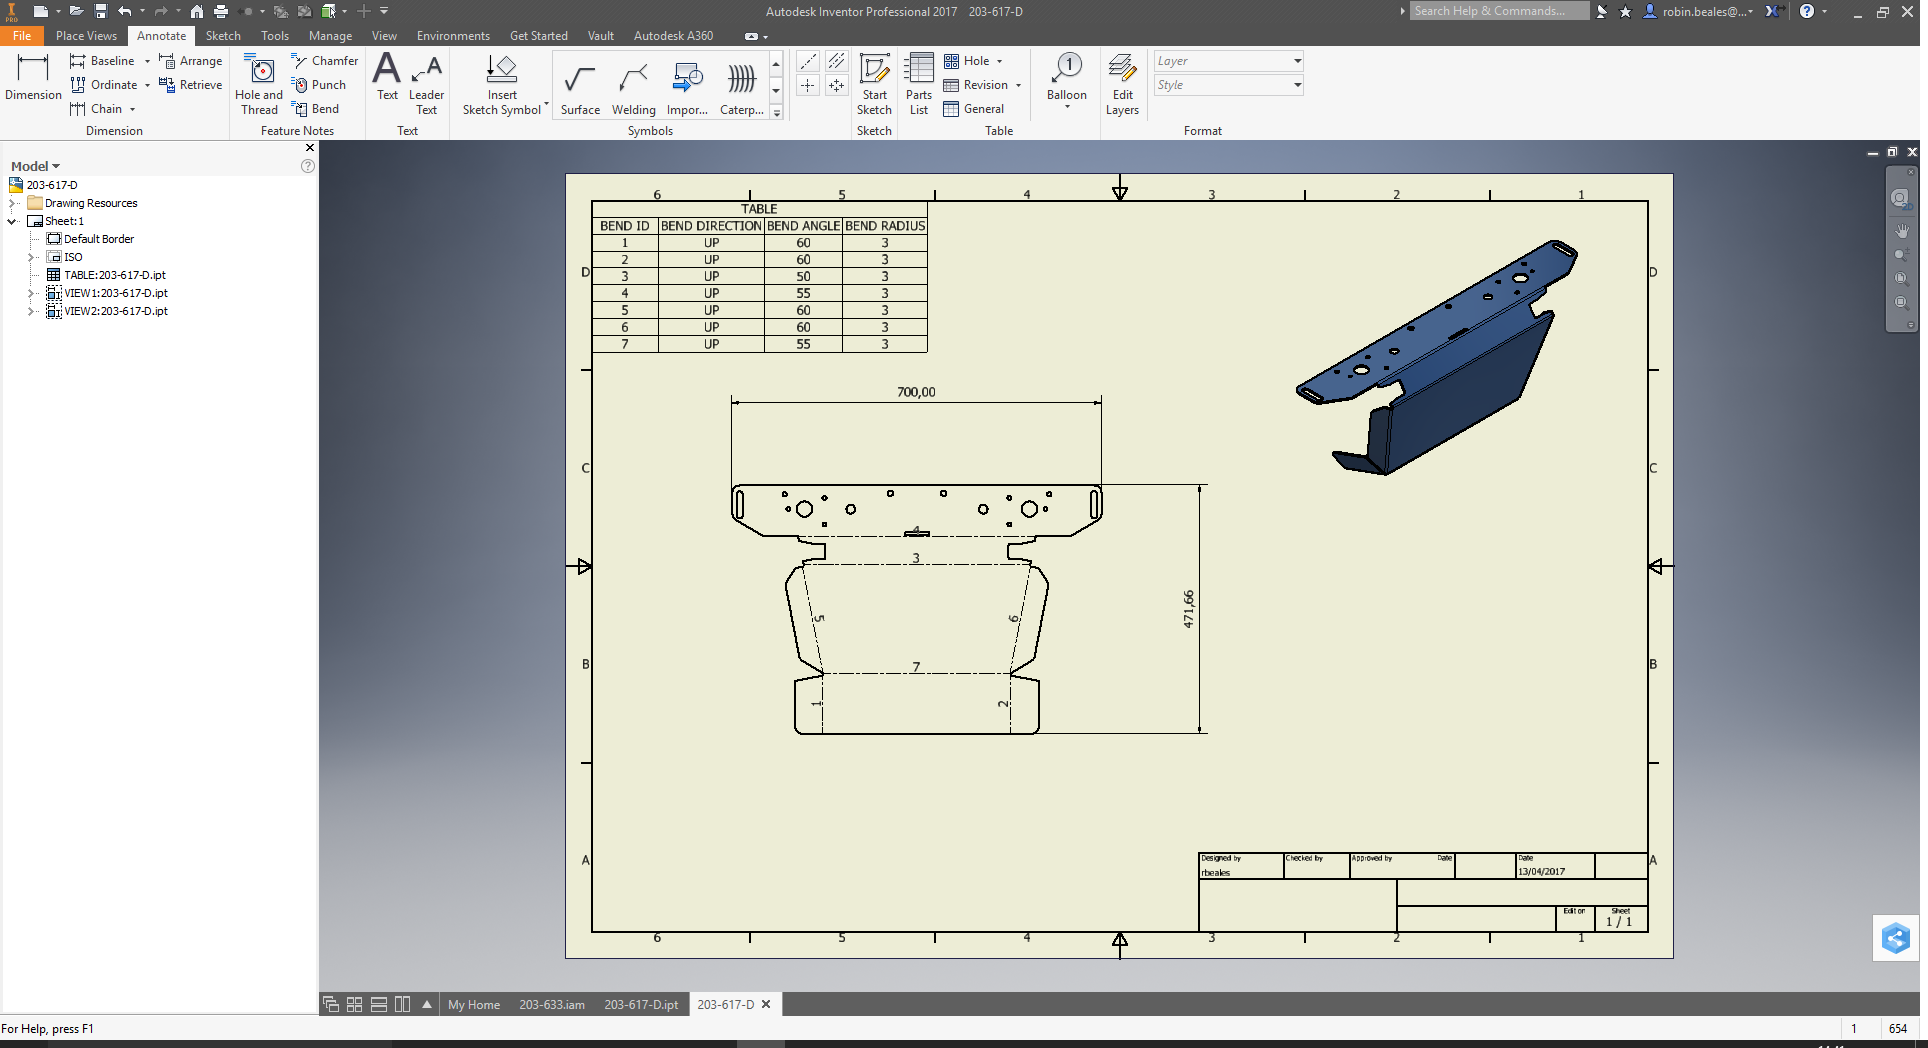The height and width of the screenshot is (1048, 1928).
Task: Collapse the Sheet:1 tree node
Action: 12,221
